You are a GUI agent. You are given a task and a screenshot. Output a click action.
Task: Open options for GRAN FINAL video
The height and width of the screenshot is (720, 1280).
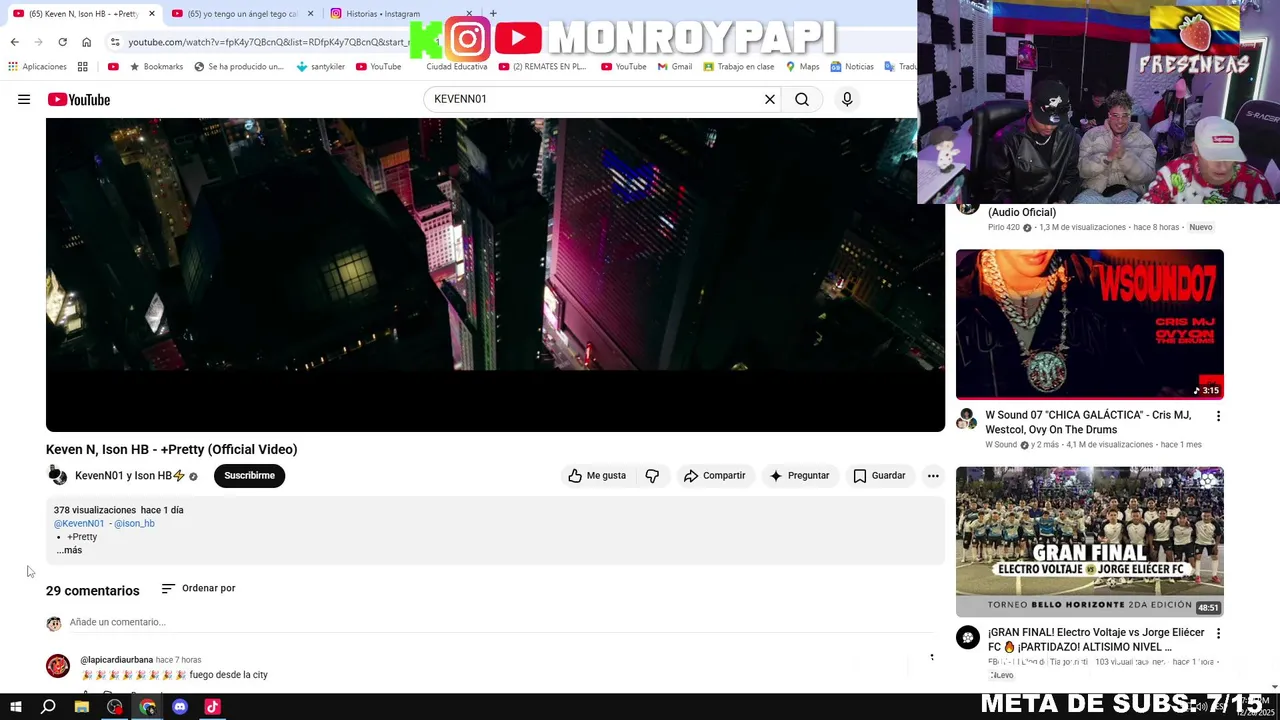point(1218,634)
